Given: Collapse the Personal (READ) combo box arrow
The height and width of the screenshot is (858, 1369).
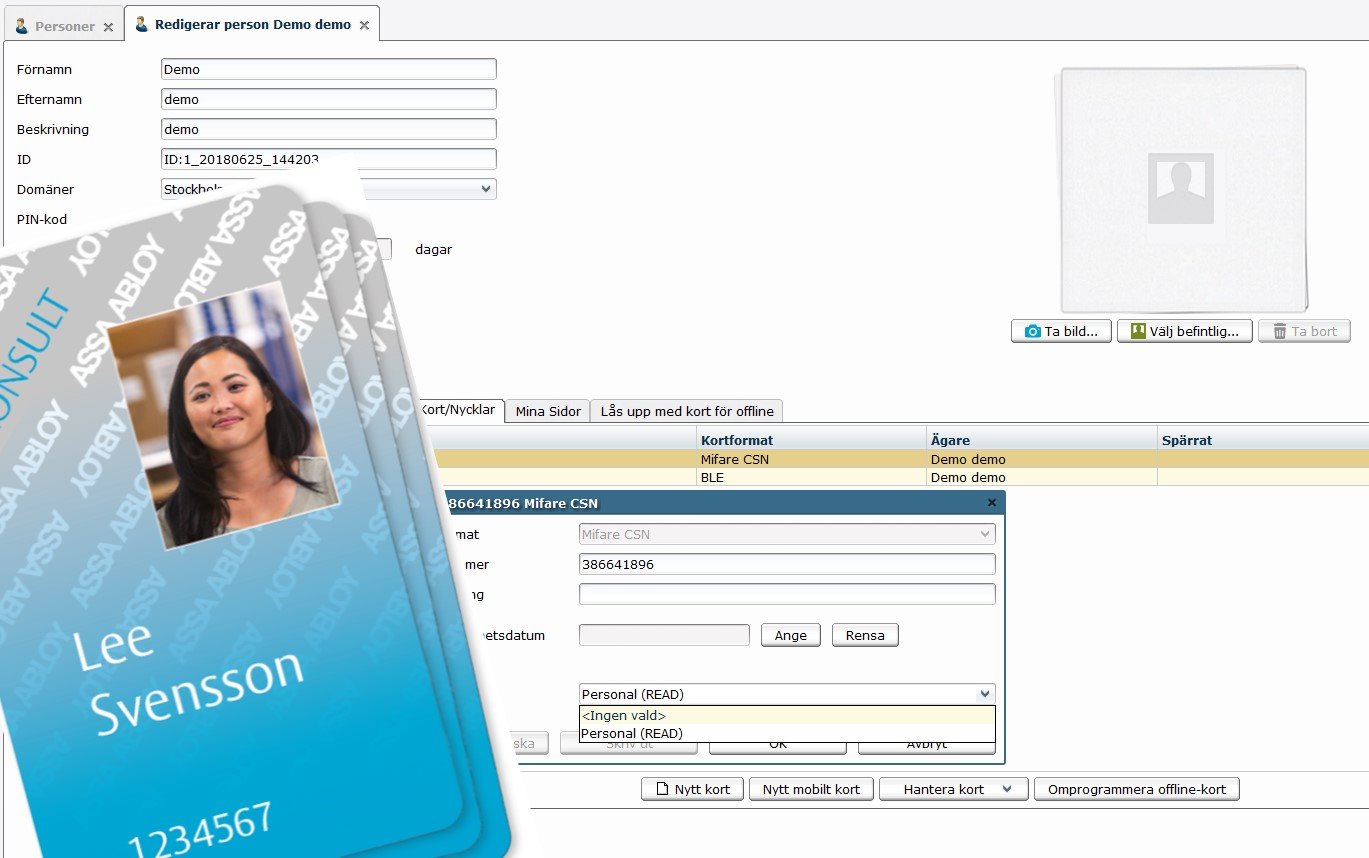Looking at the screenshot, I should click(x=985, y=694).
